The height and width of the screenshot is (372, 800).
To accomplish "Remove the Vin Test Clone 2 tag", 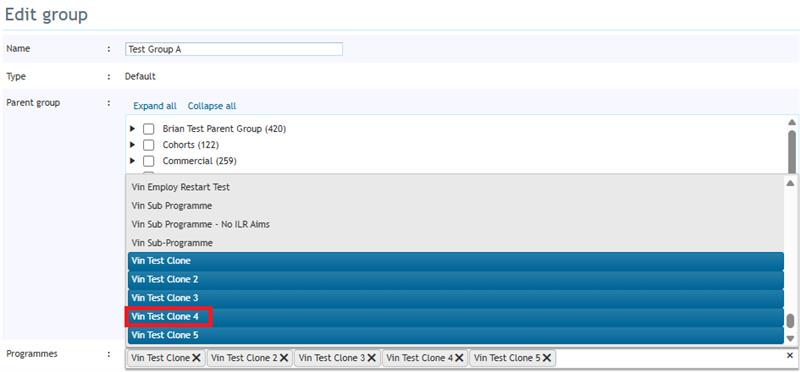I will click(x=284, y=358).
